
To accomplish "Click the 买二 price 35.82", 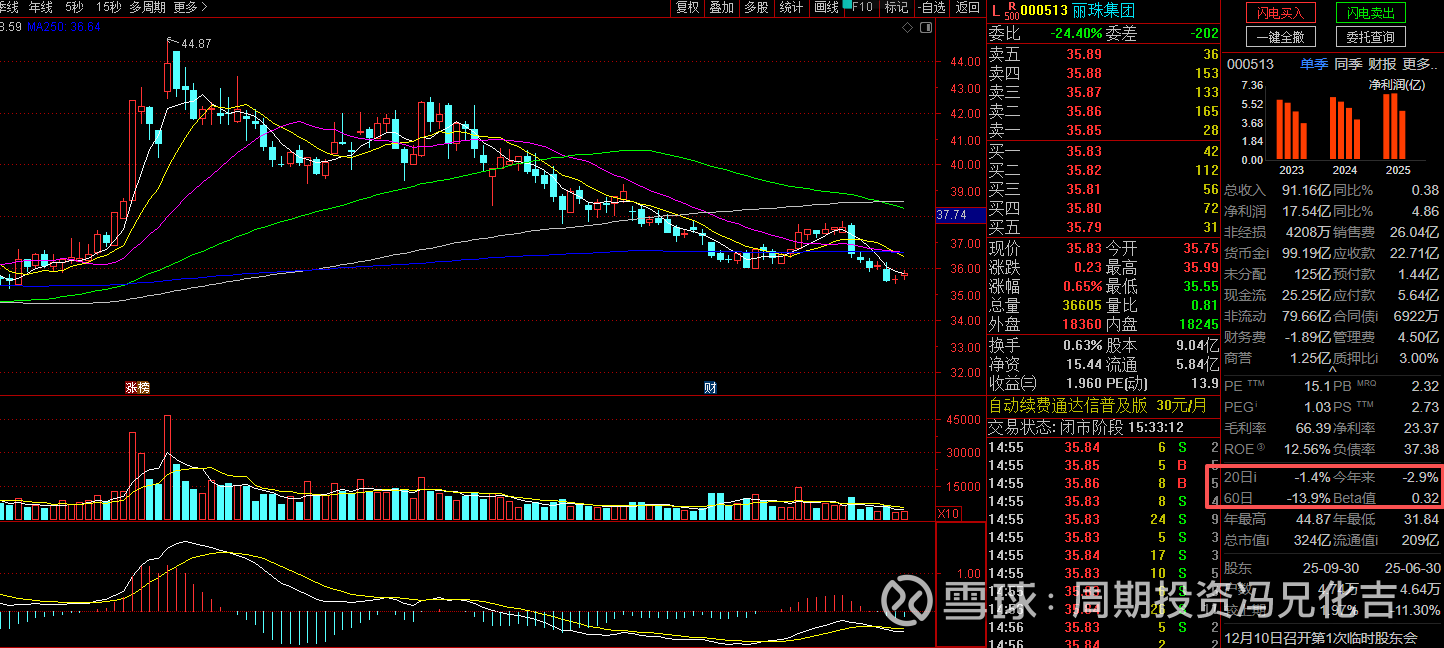I will coord(1083,170).
